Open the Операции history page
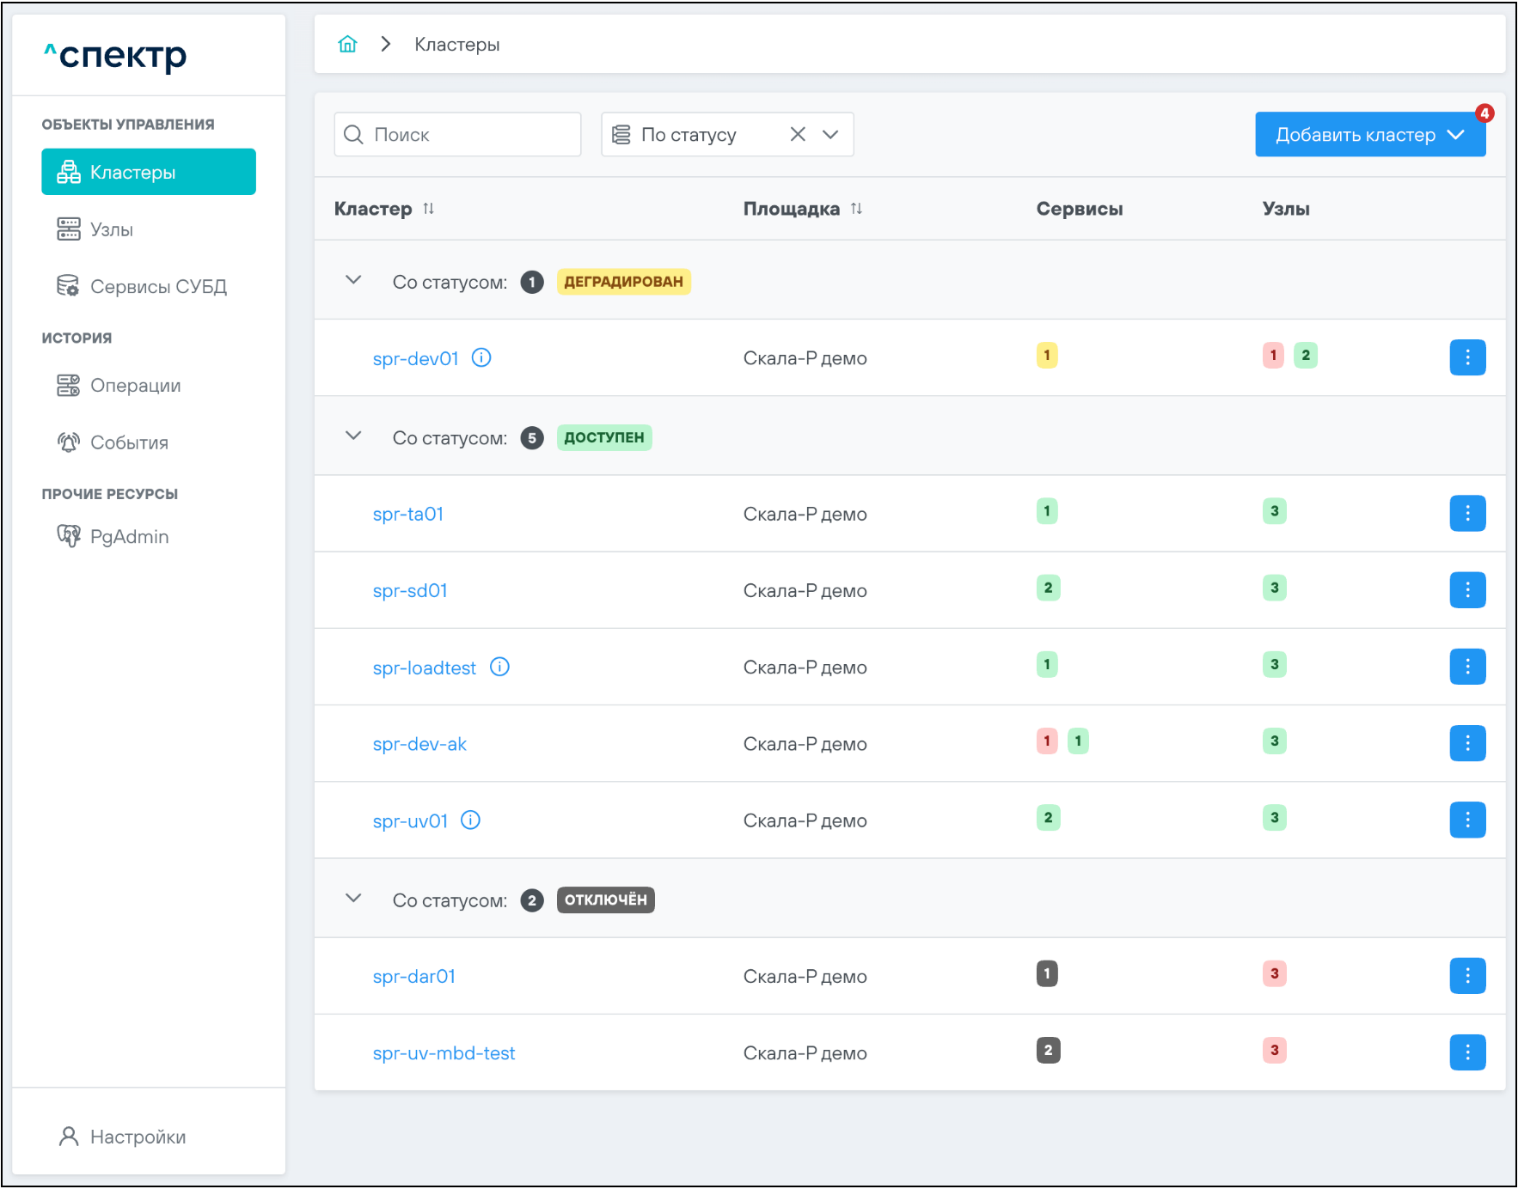Image resolution: width=1518 pixels, height=1189 pixels. tap(135, 386)
